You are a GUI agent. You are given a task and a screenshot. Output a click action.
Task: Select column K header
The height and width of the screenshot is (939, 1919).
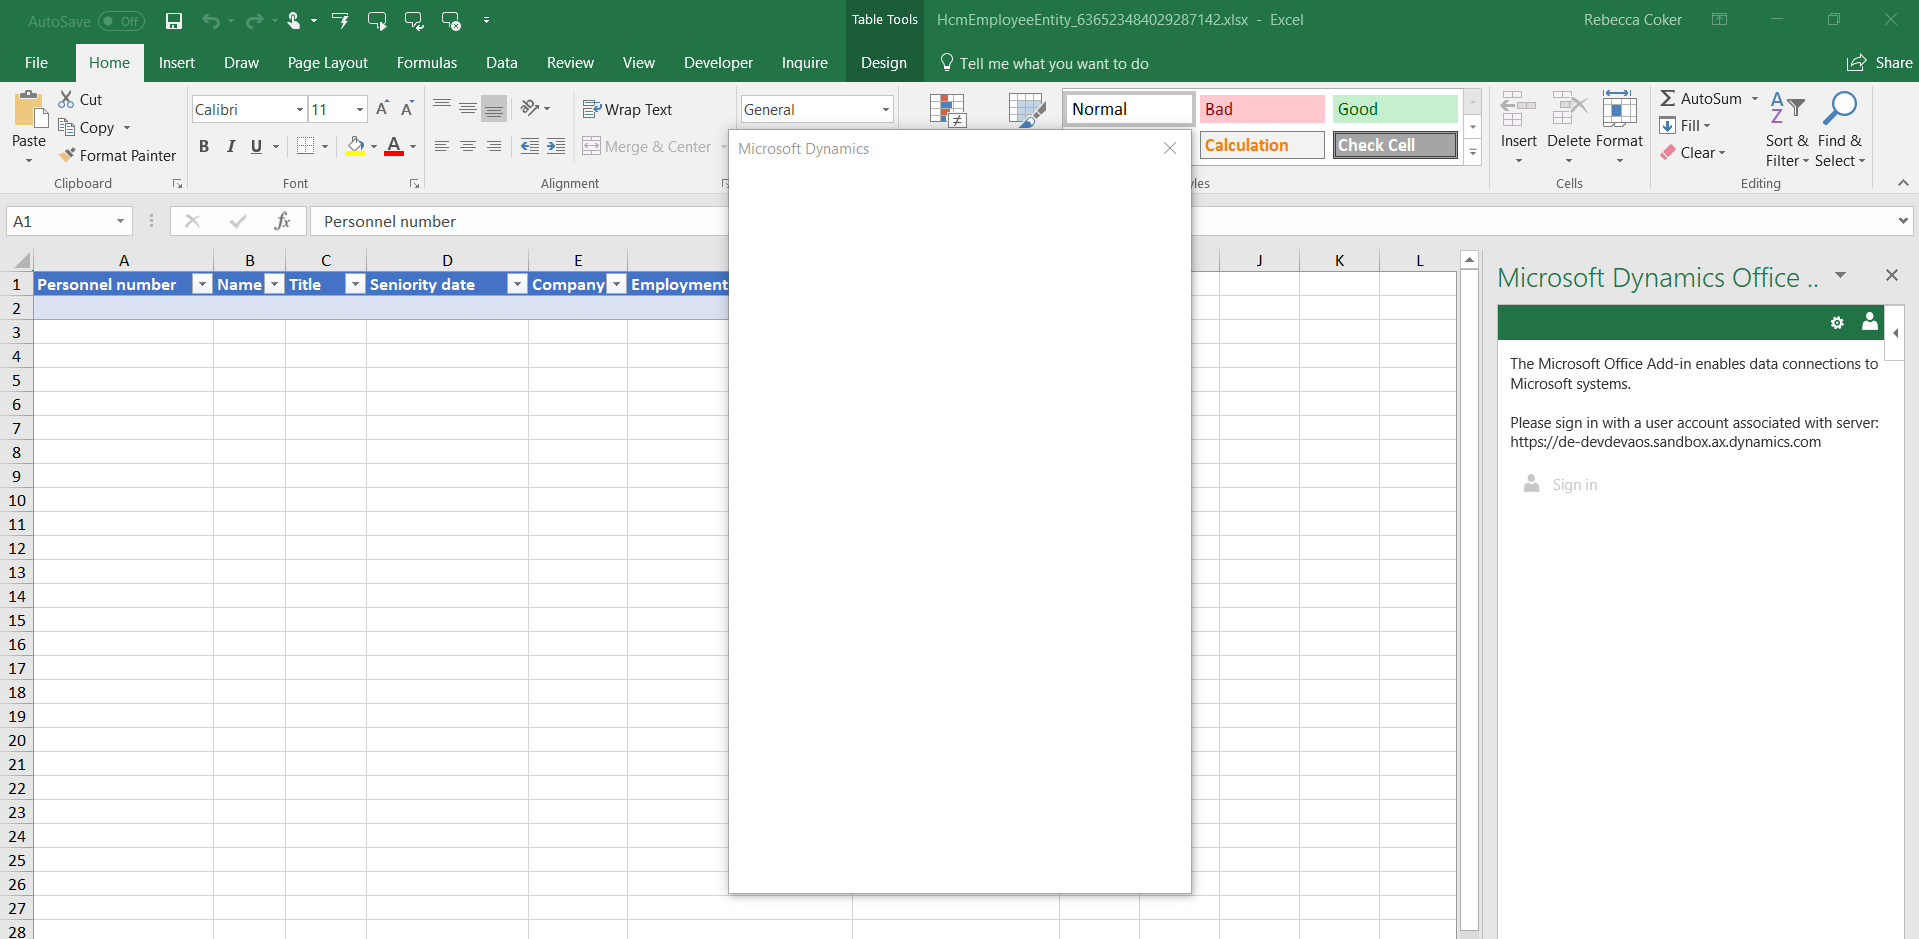tap(1339, 260)
